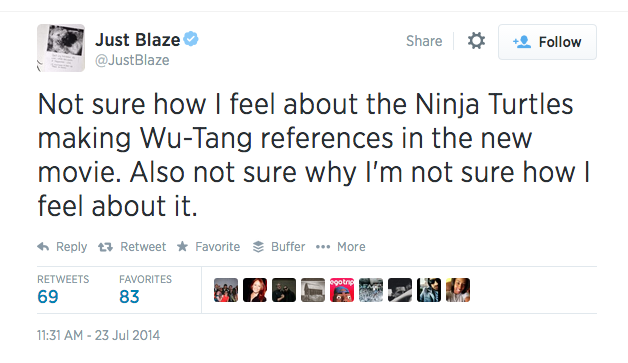Click the @JustBlaze handle
This screenshot has width=628, height=363.
click(132, 60)
